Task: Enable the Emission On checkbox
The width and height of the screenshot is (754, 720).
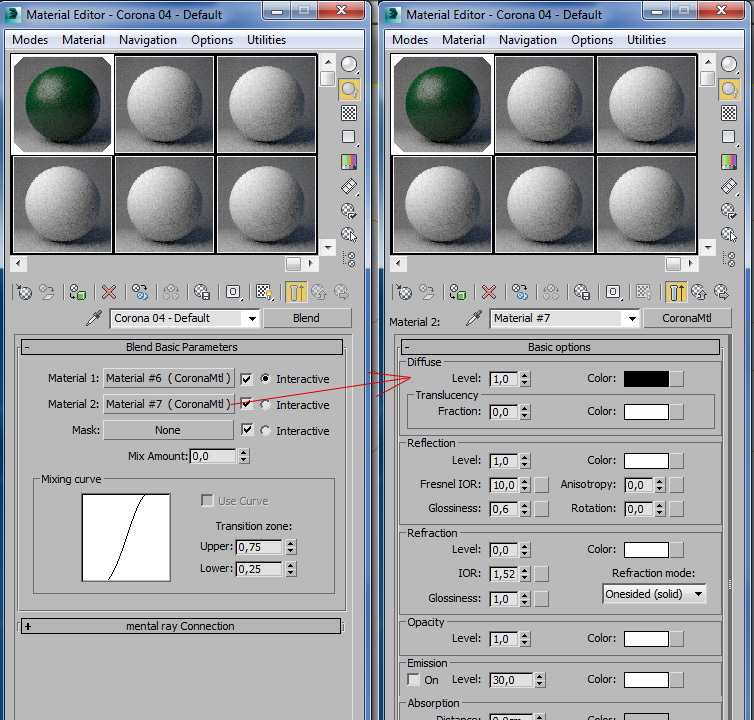Action: [x=415, y=680]
